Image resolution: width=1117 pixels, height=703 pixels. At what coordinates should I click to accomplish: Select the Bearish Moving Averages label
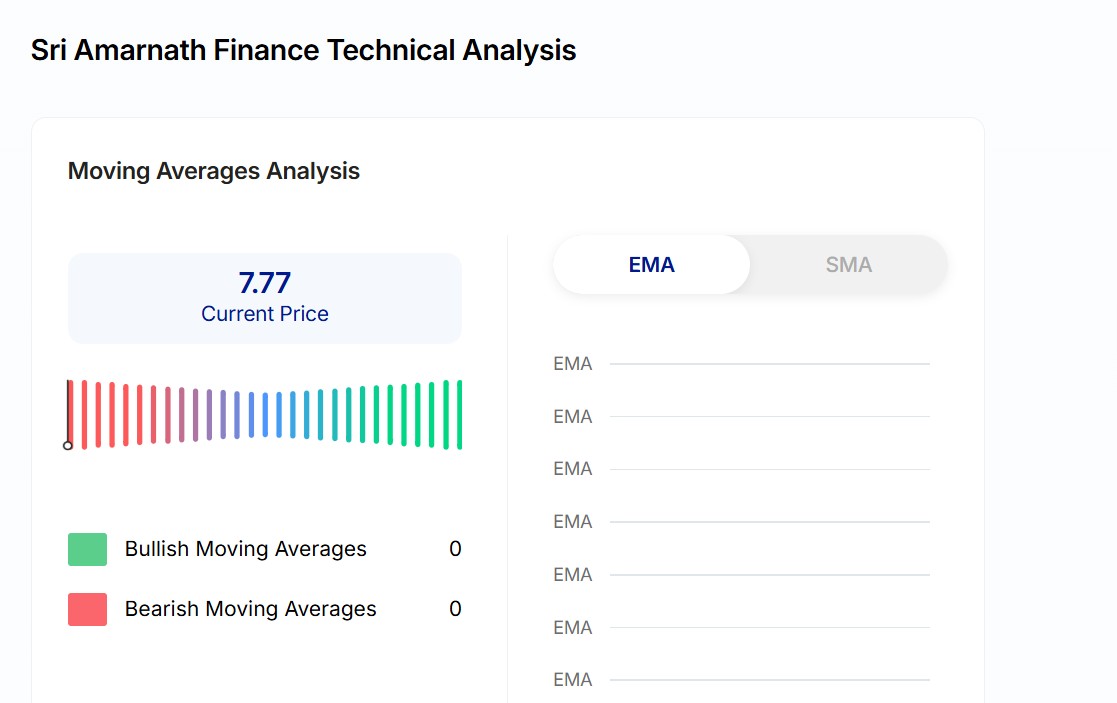click(250, 609)
